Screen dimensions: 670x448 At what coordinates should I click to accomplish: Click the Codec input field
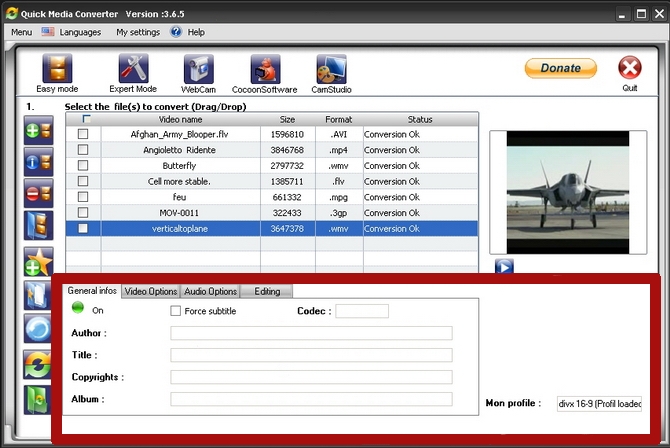362,311
